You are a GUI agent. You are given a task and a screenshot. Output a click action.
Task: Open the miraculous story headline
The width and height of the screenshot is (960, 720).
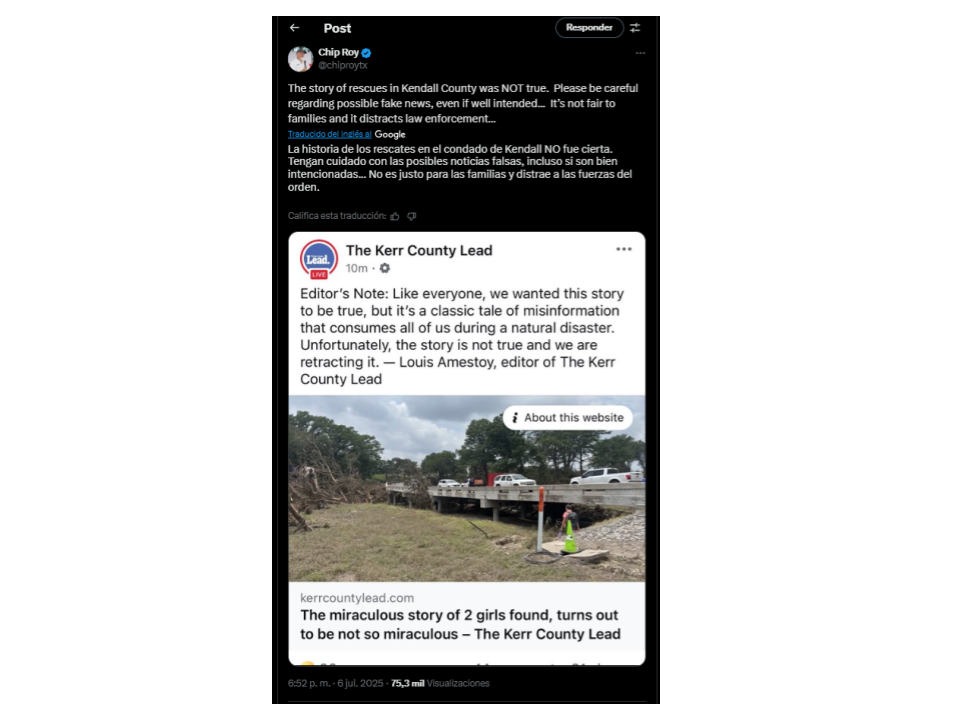460,624
